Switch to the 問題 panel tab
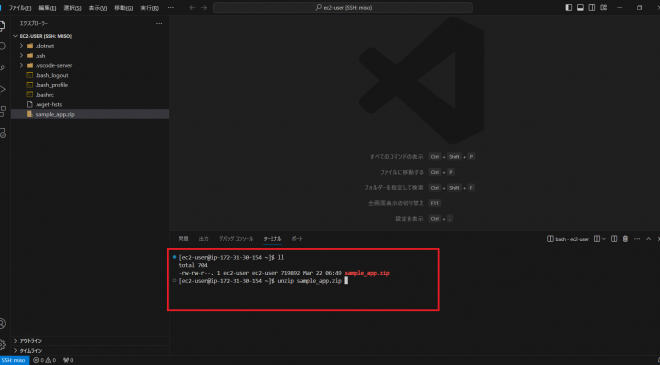 (184, 239)
